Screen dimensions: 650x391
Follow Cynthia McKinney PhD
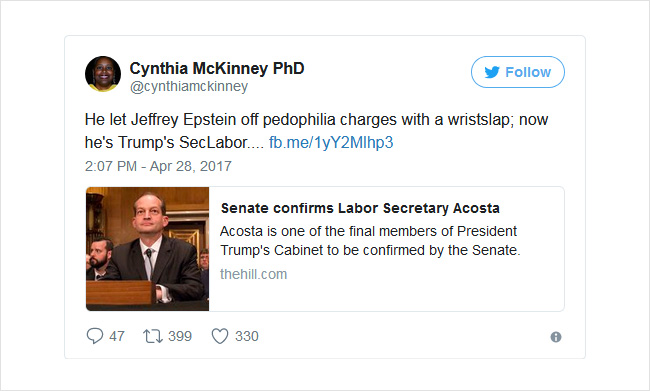click(518, 72)
